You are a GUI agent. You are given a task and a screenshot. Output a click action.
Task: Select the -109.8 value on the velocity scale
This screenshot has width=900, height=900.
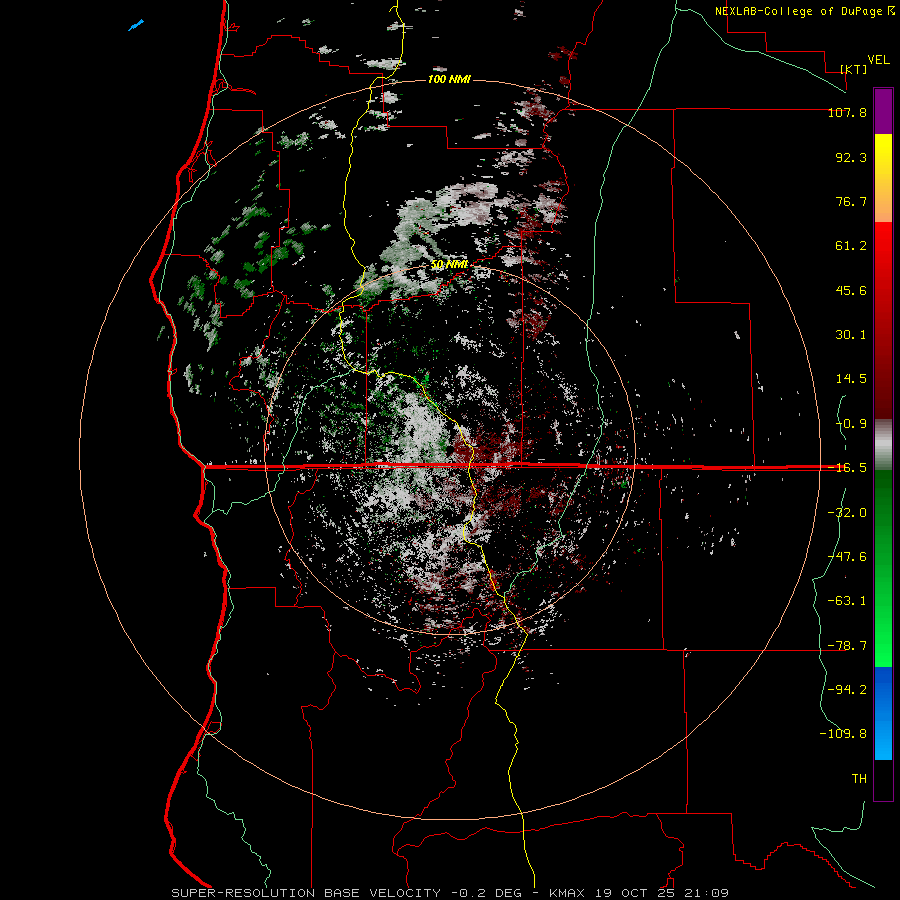click(843, 734)
